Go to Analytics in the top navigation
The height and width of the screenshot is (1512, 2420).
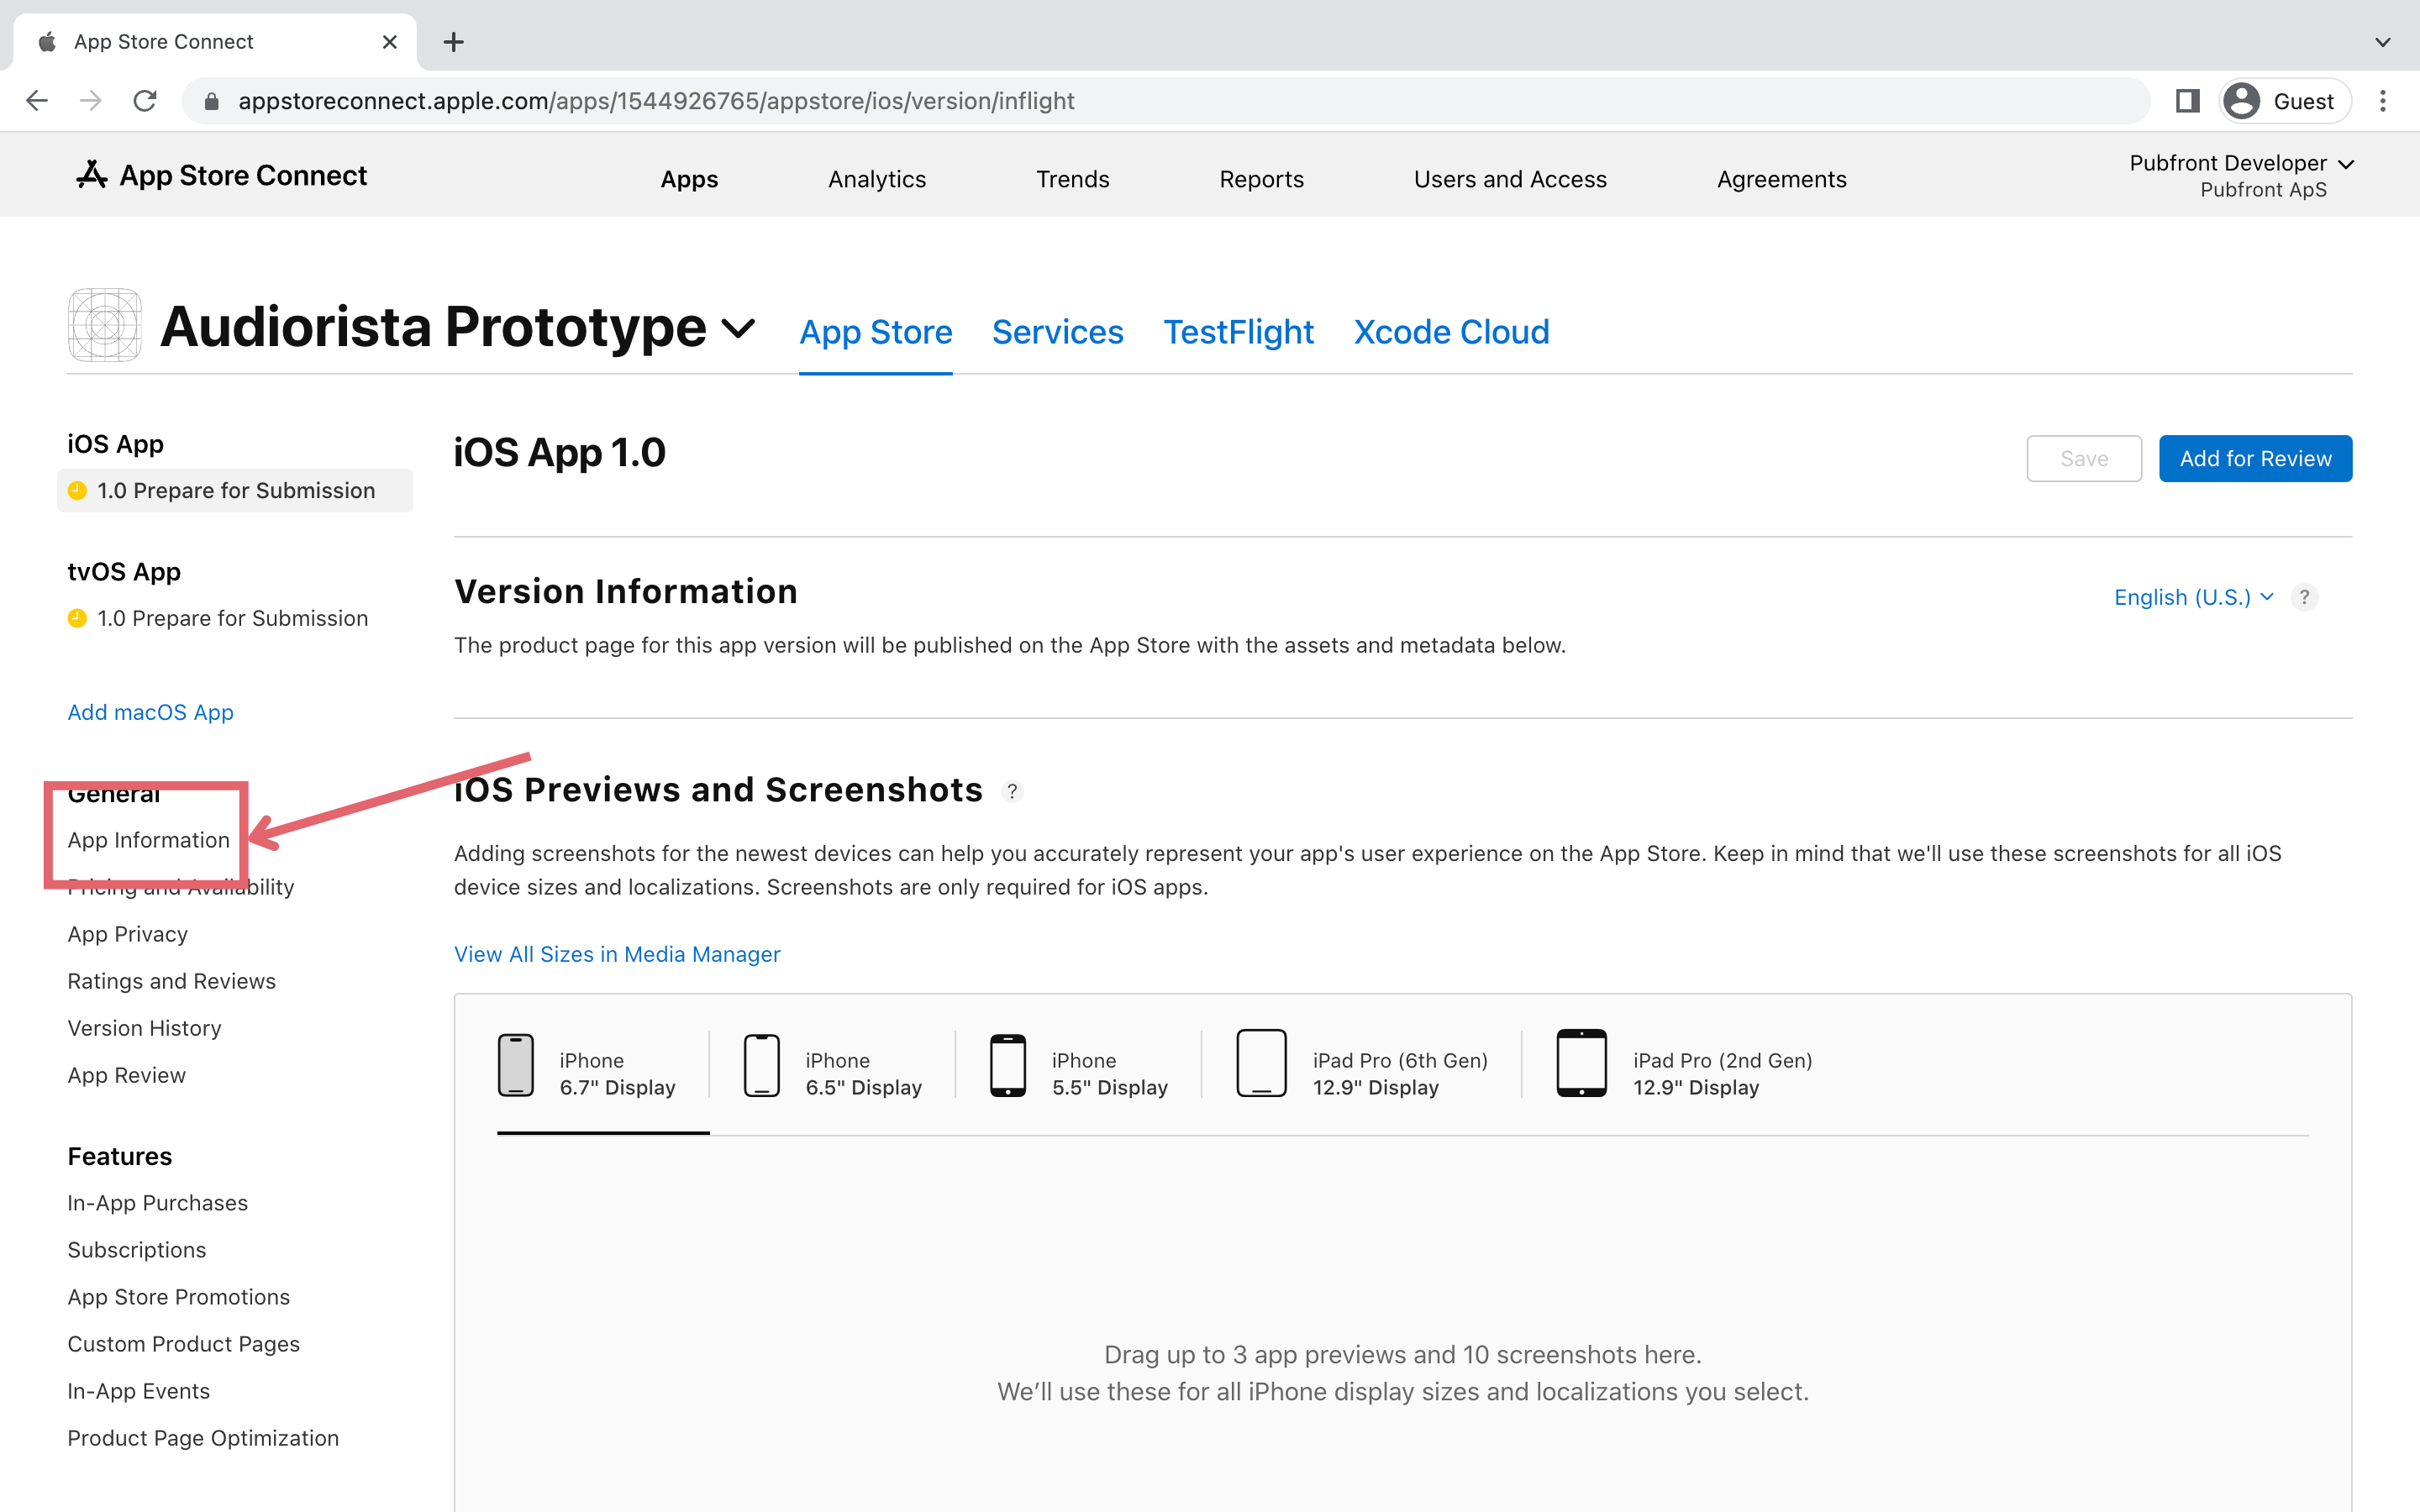pos(877,179)
